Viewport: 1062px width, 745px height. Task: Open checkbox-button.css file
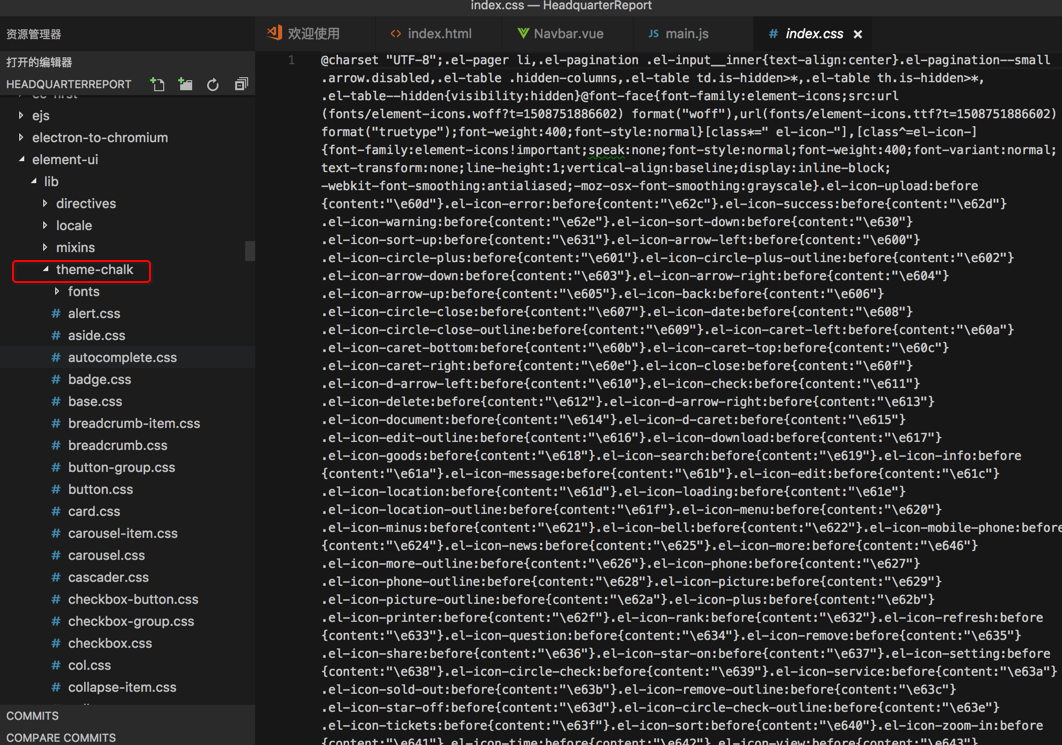pyautogui.click(x=133, y=600)
